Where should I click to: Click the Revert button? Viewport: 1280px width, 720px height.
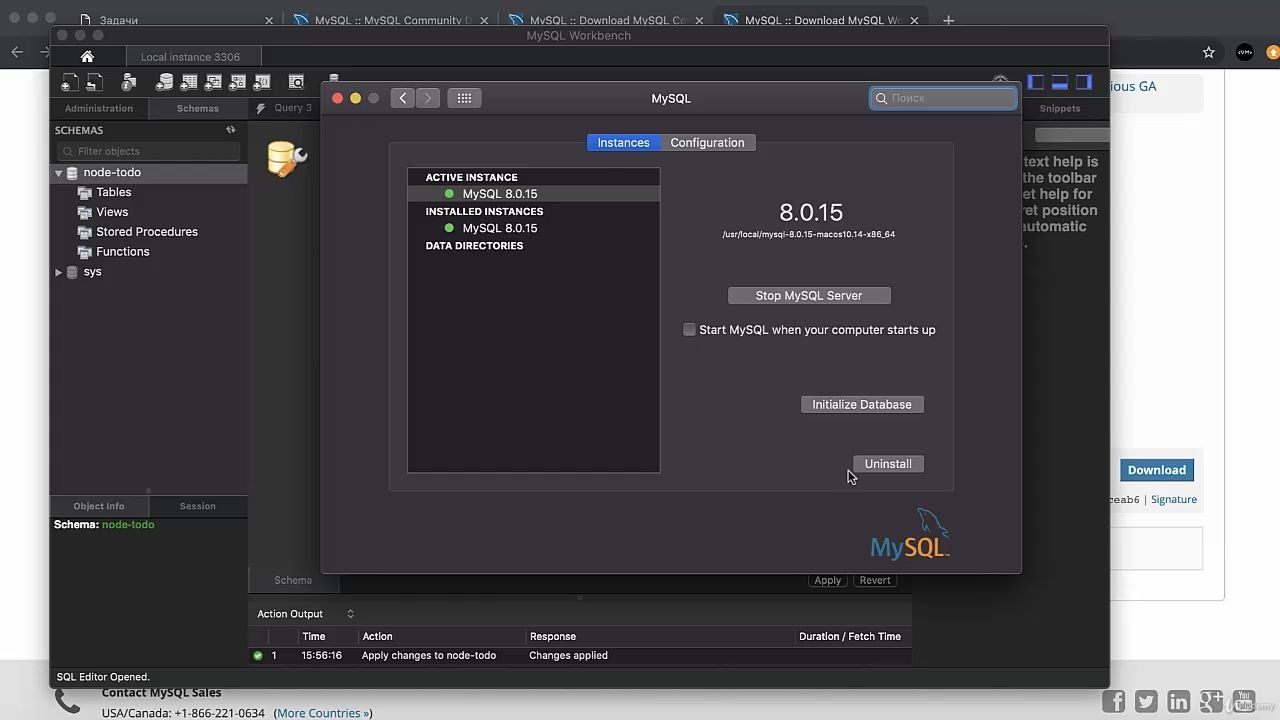click(x=875, y=580)
